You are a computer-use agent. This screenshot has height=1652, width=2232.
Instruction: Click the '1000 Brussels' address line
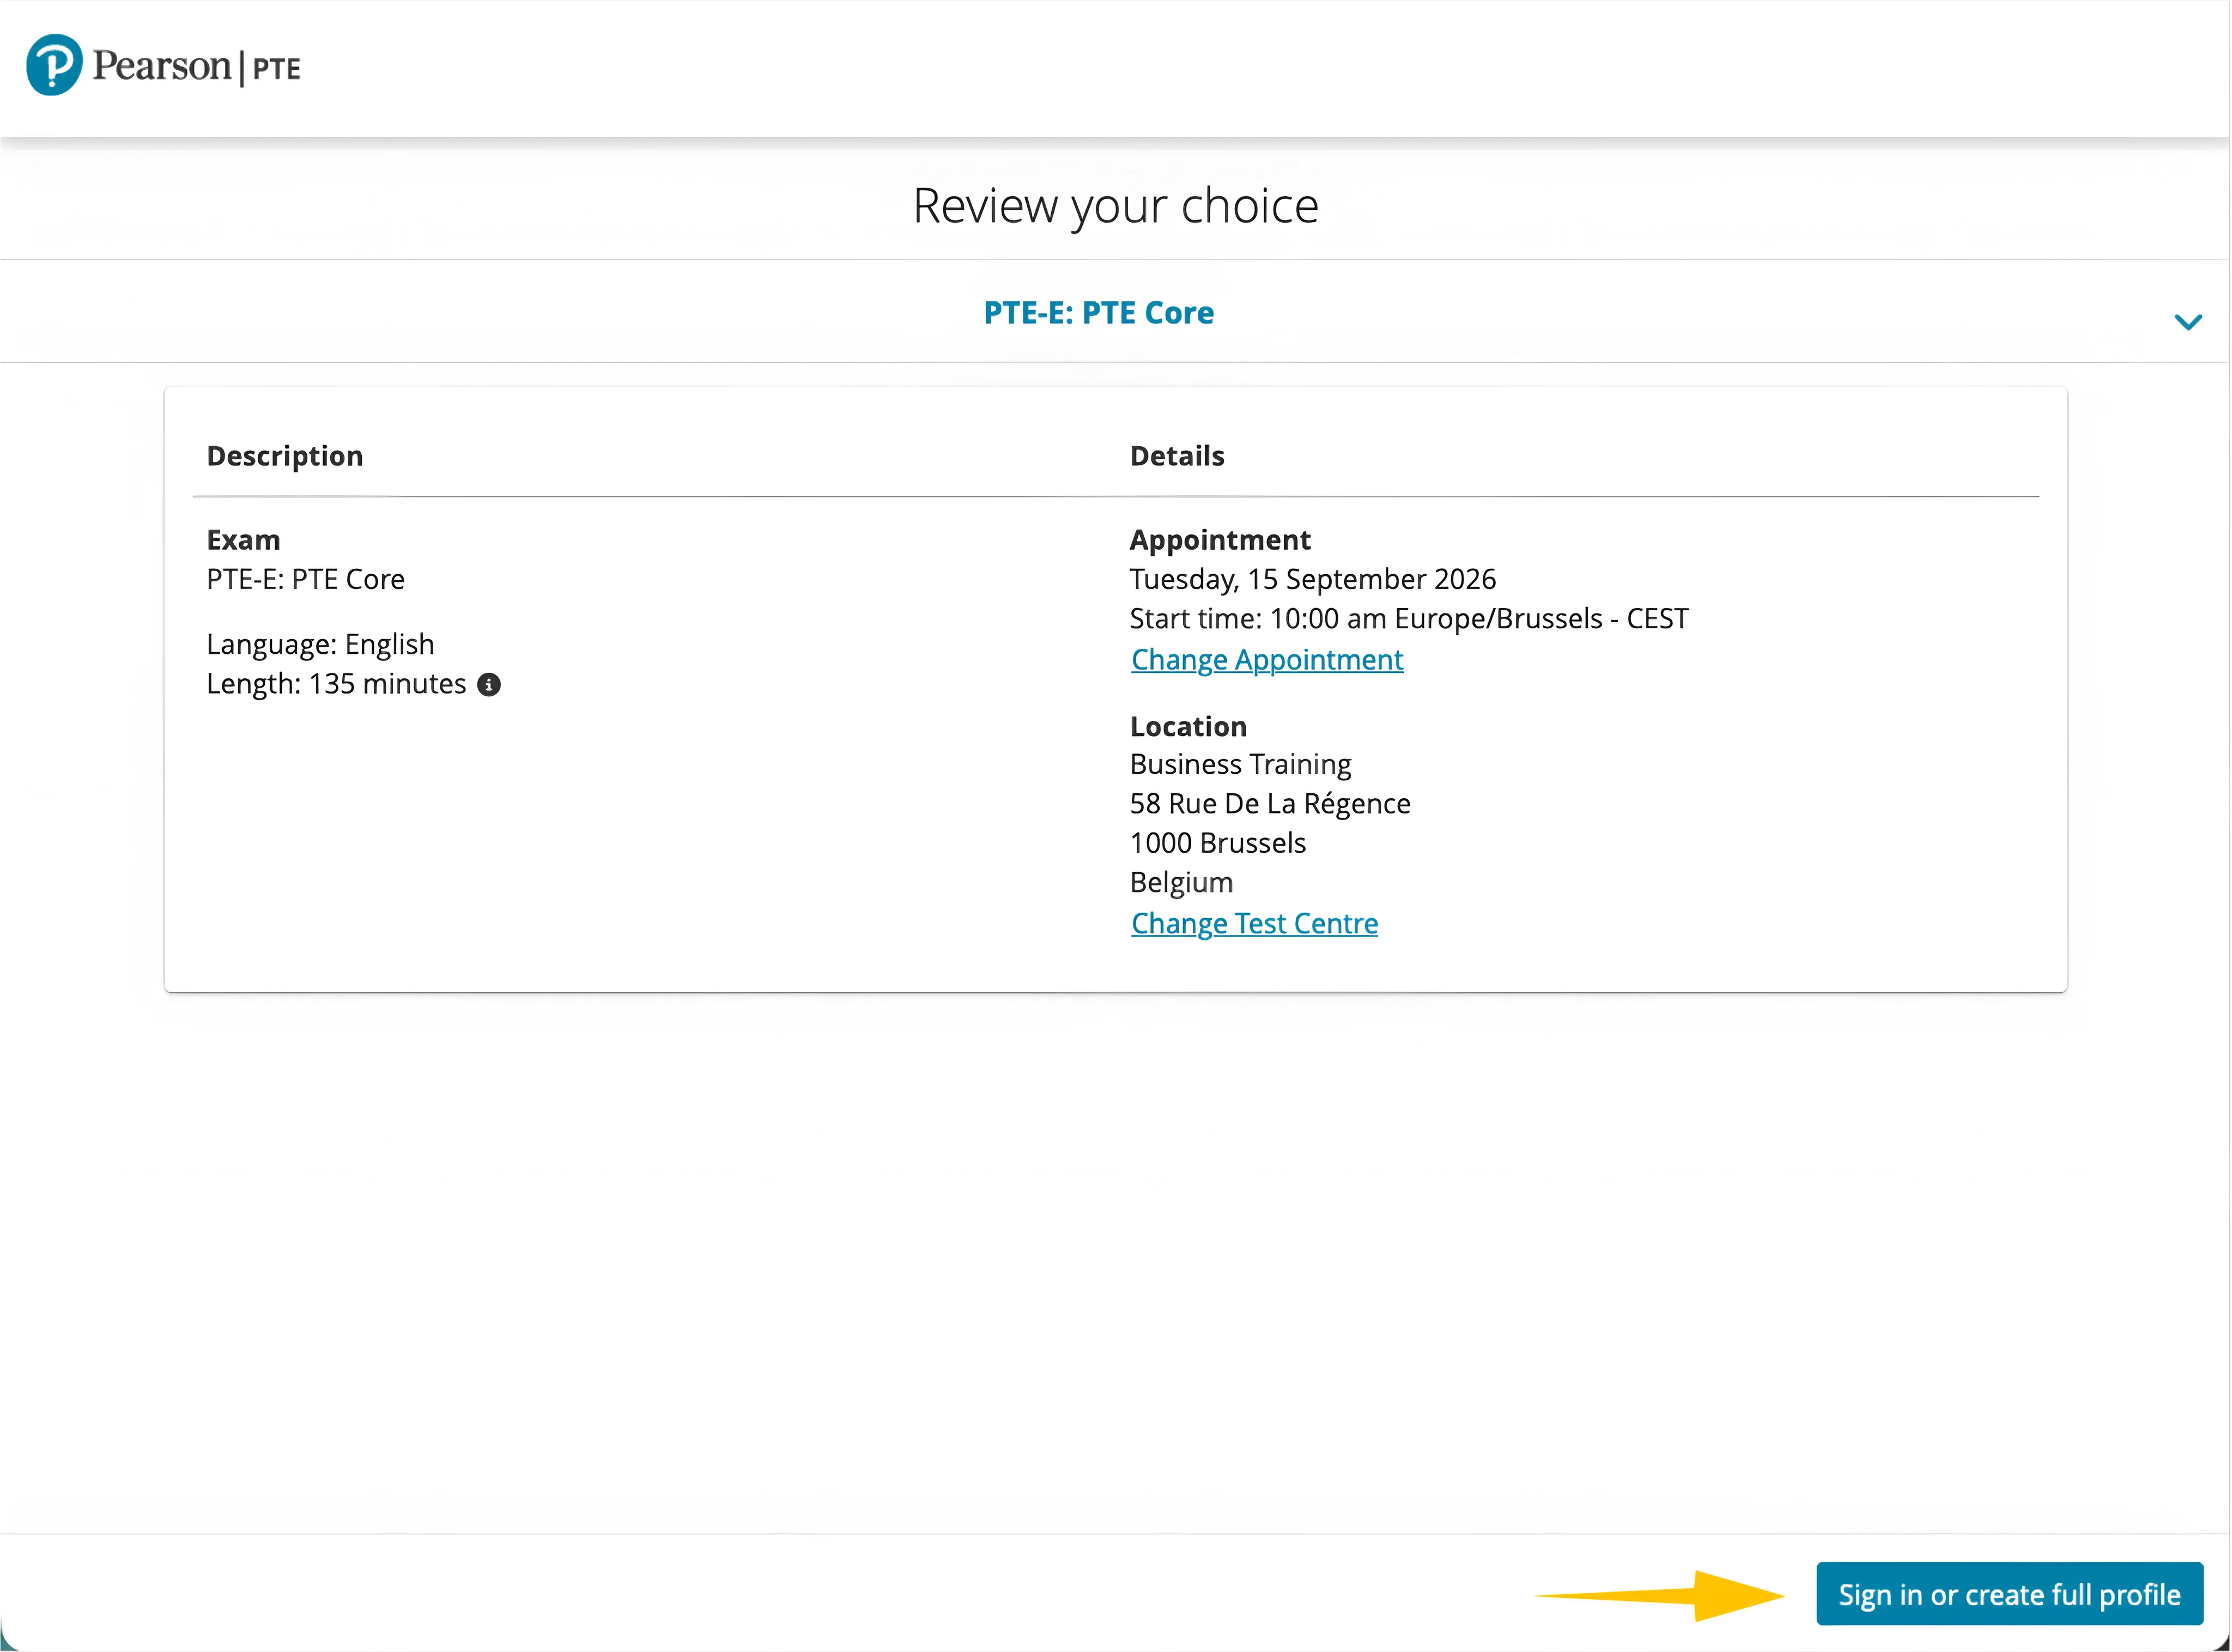[x=1218, y=843]
